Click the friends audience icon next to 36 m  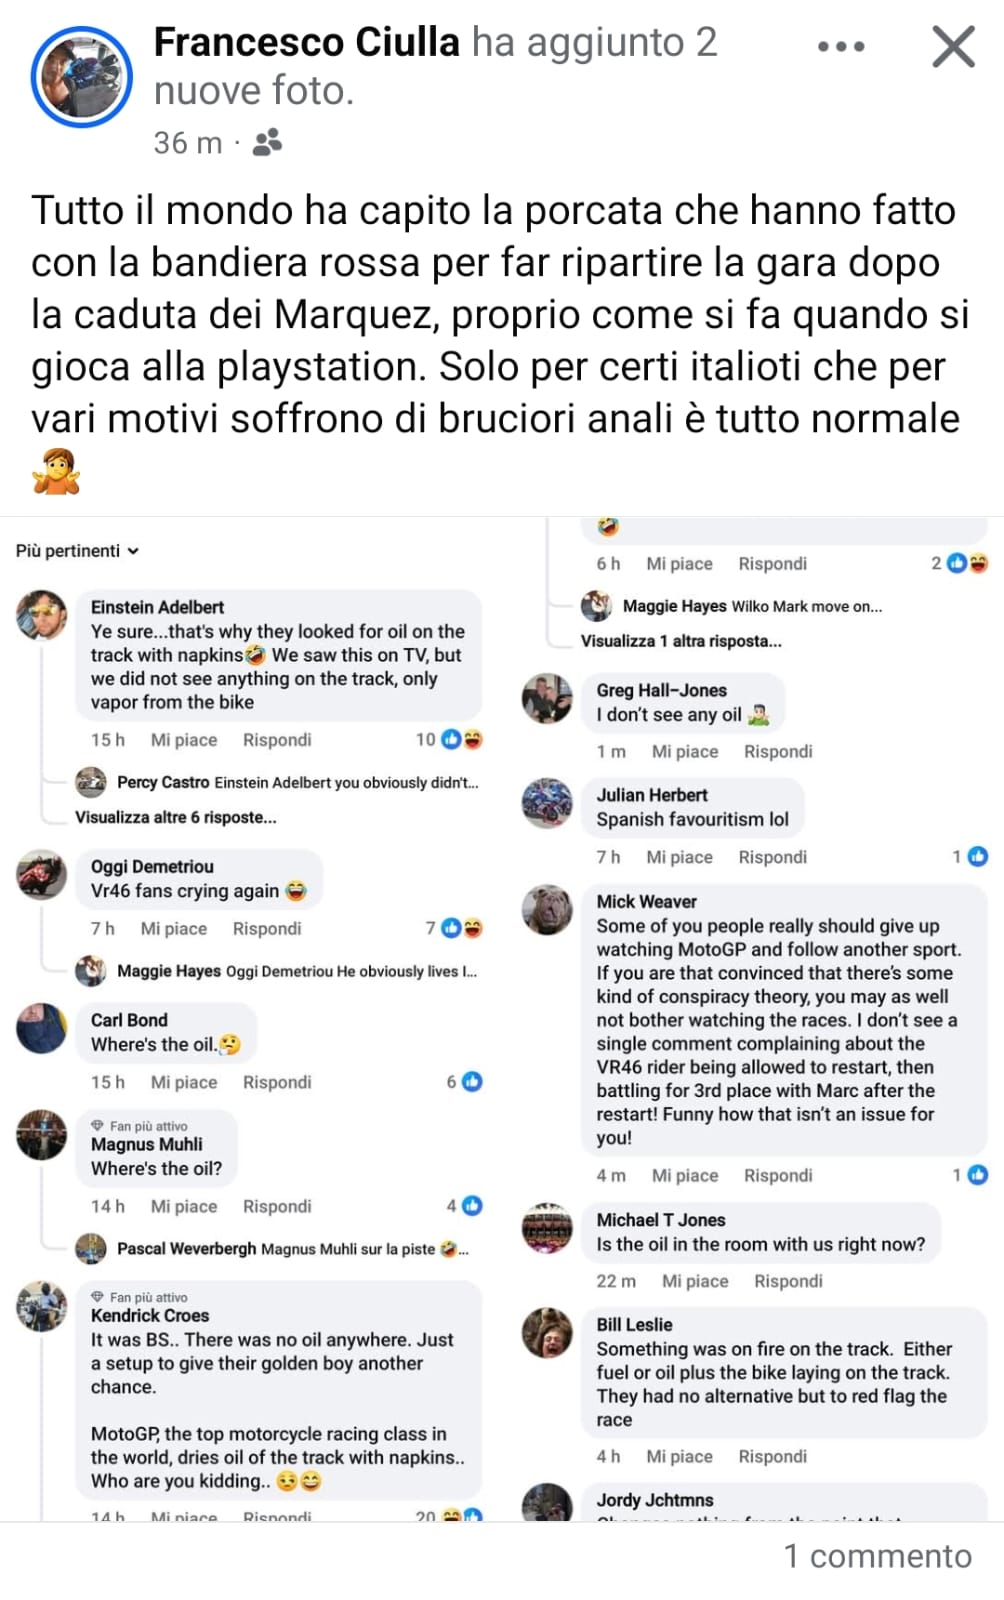click(x=267, y=143)
